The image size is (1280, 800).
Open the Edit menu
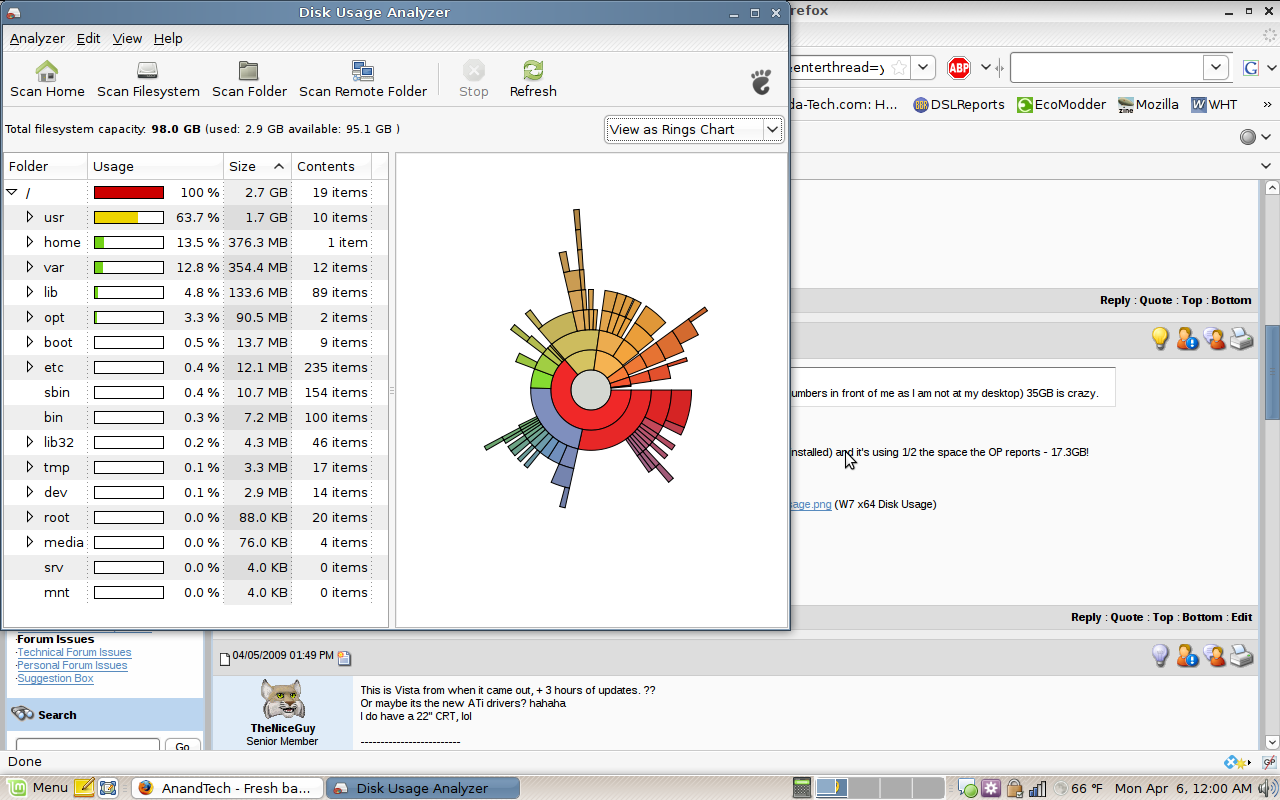[89, 38]
